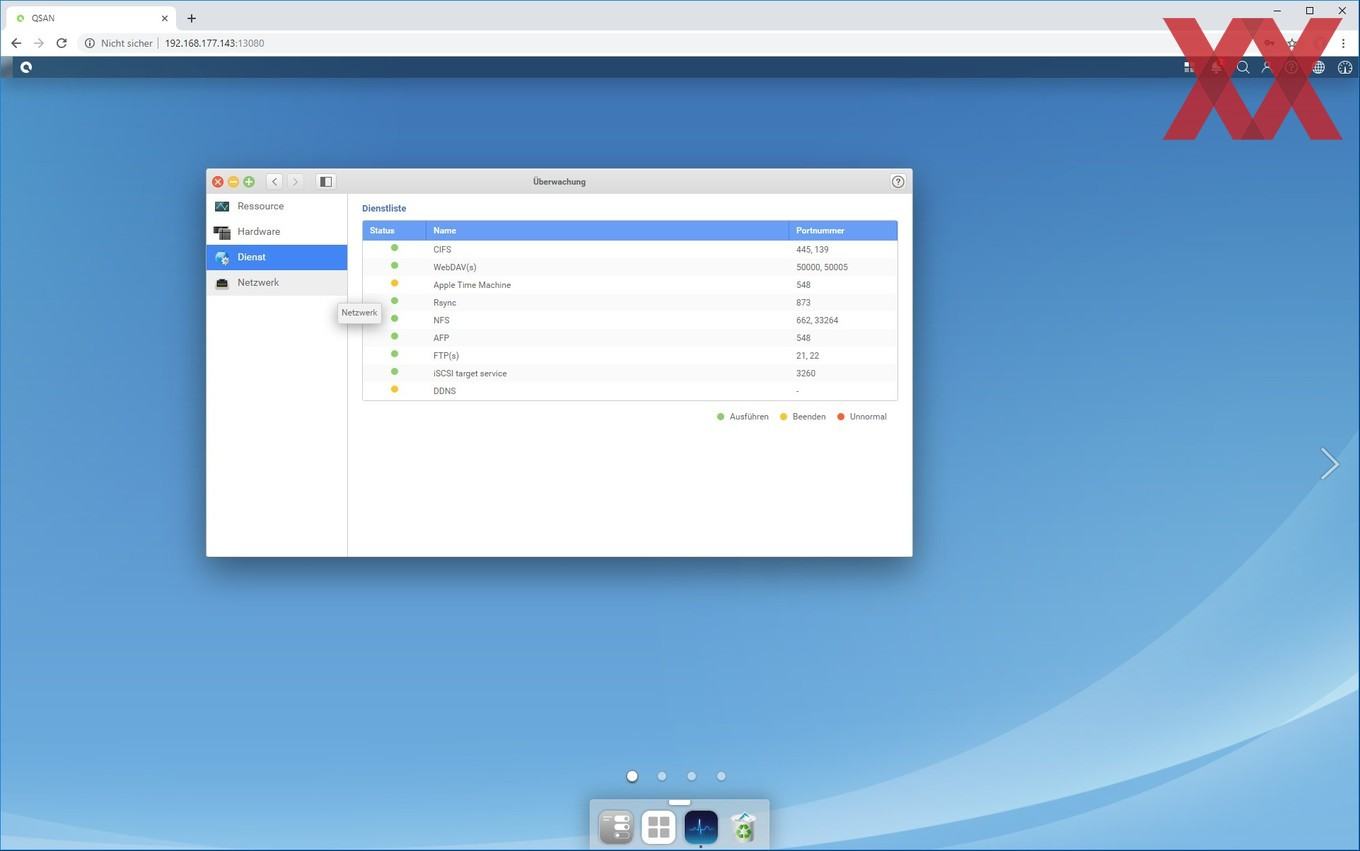Open the monitoring heartbeat app in dock
The image size is (1360, 851).
701,827
